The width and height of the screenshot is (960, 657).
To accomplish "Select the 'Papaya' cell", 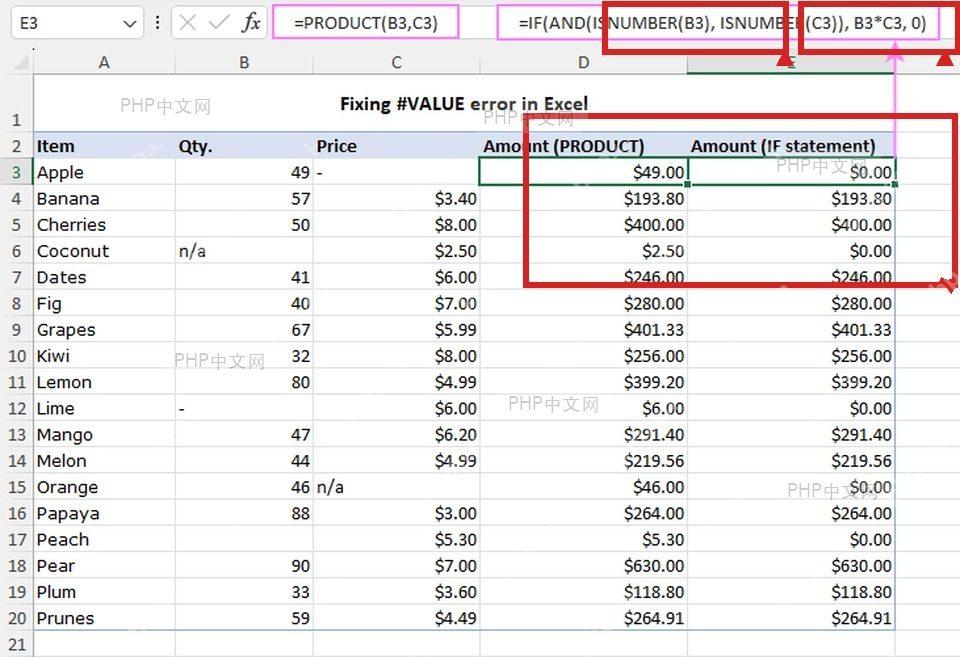I will point(104,513).
